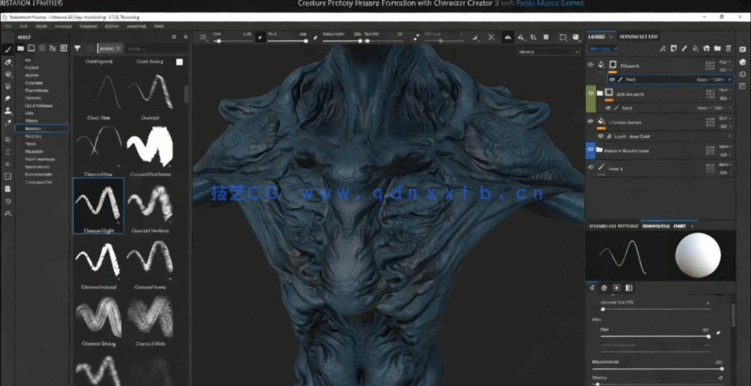
Task: Toggle the white grid view square in shelf
Action: tap(179, 62)
